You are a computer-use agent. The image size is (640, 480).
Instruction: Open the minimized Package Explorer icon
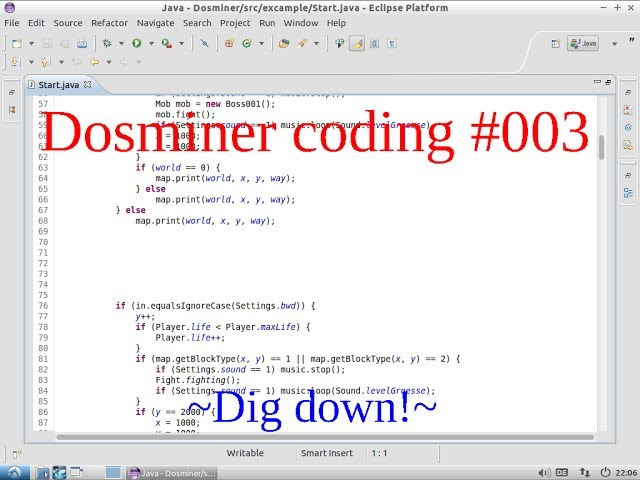(12, 109)
